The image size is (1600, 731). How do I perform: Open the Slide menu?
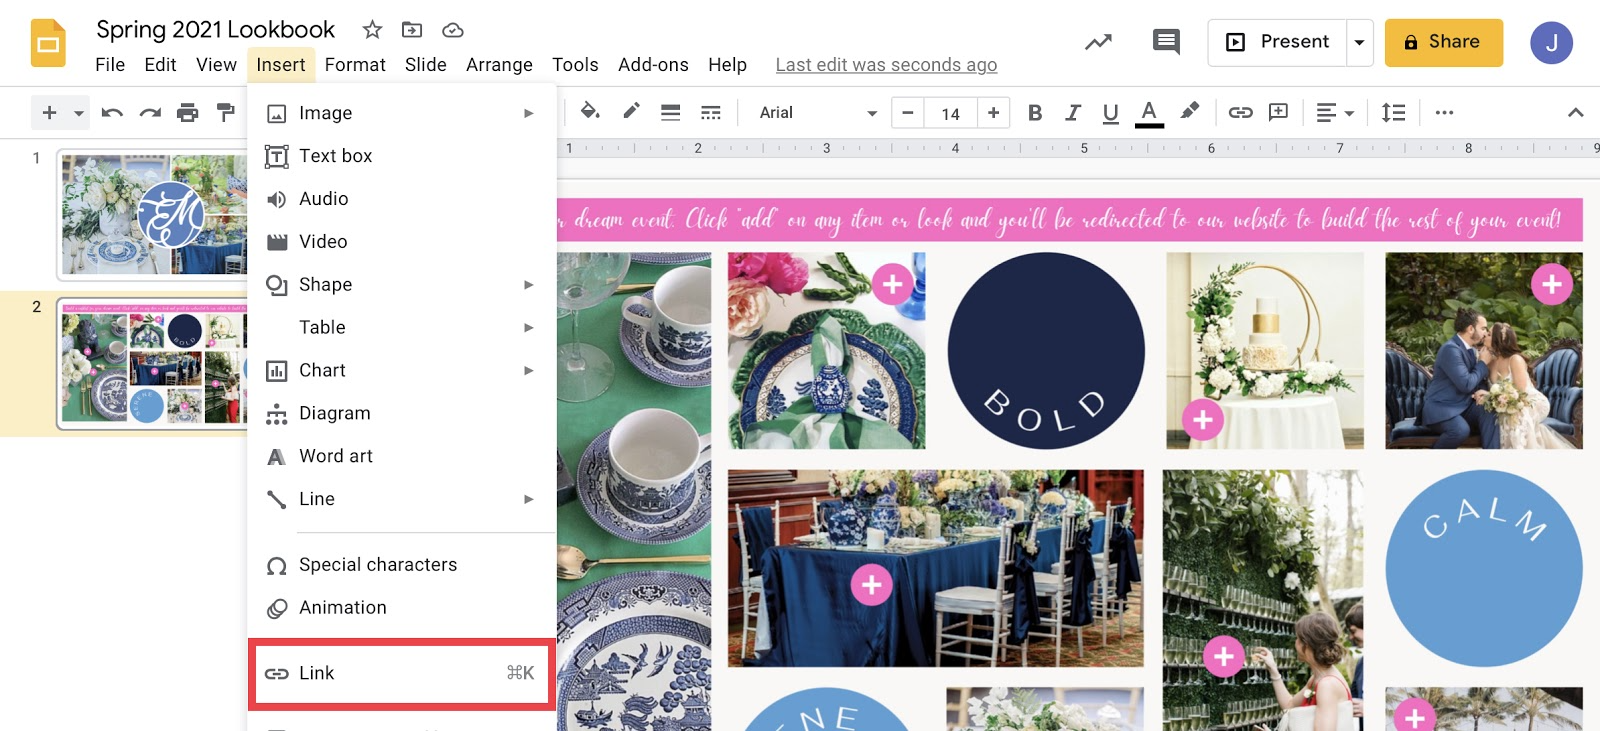(426, 65)
